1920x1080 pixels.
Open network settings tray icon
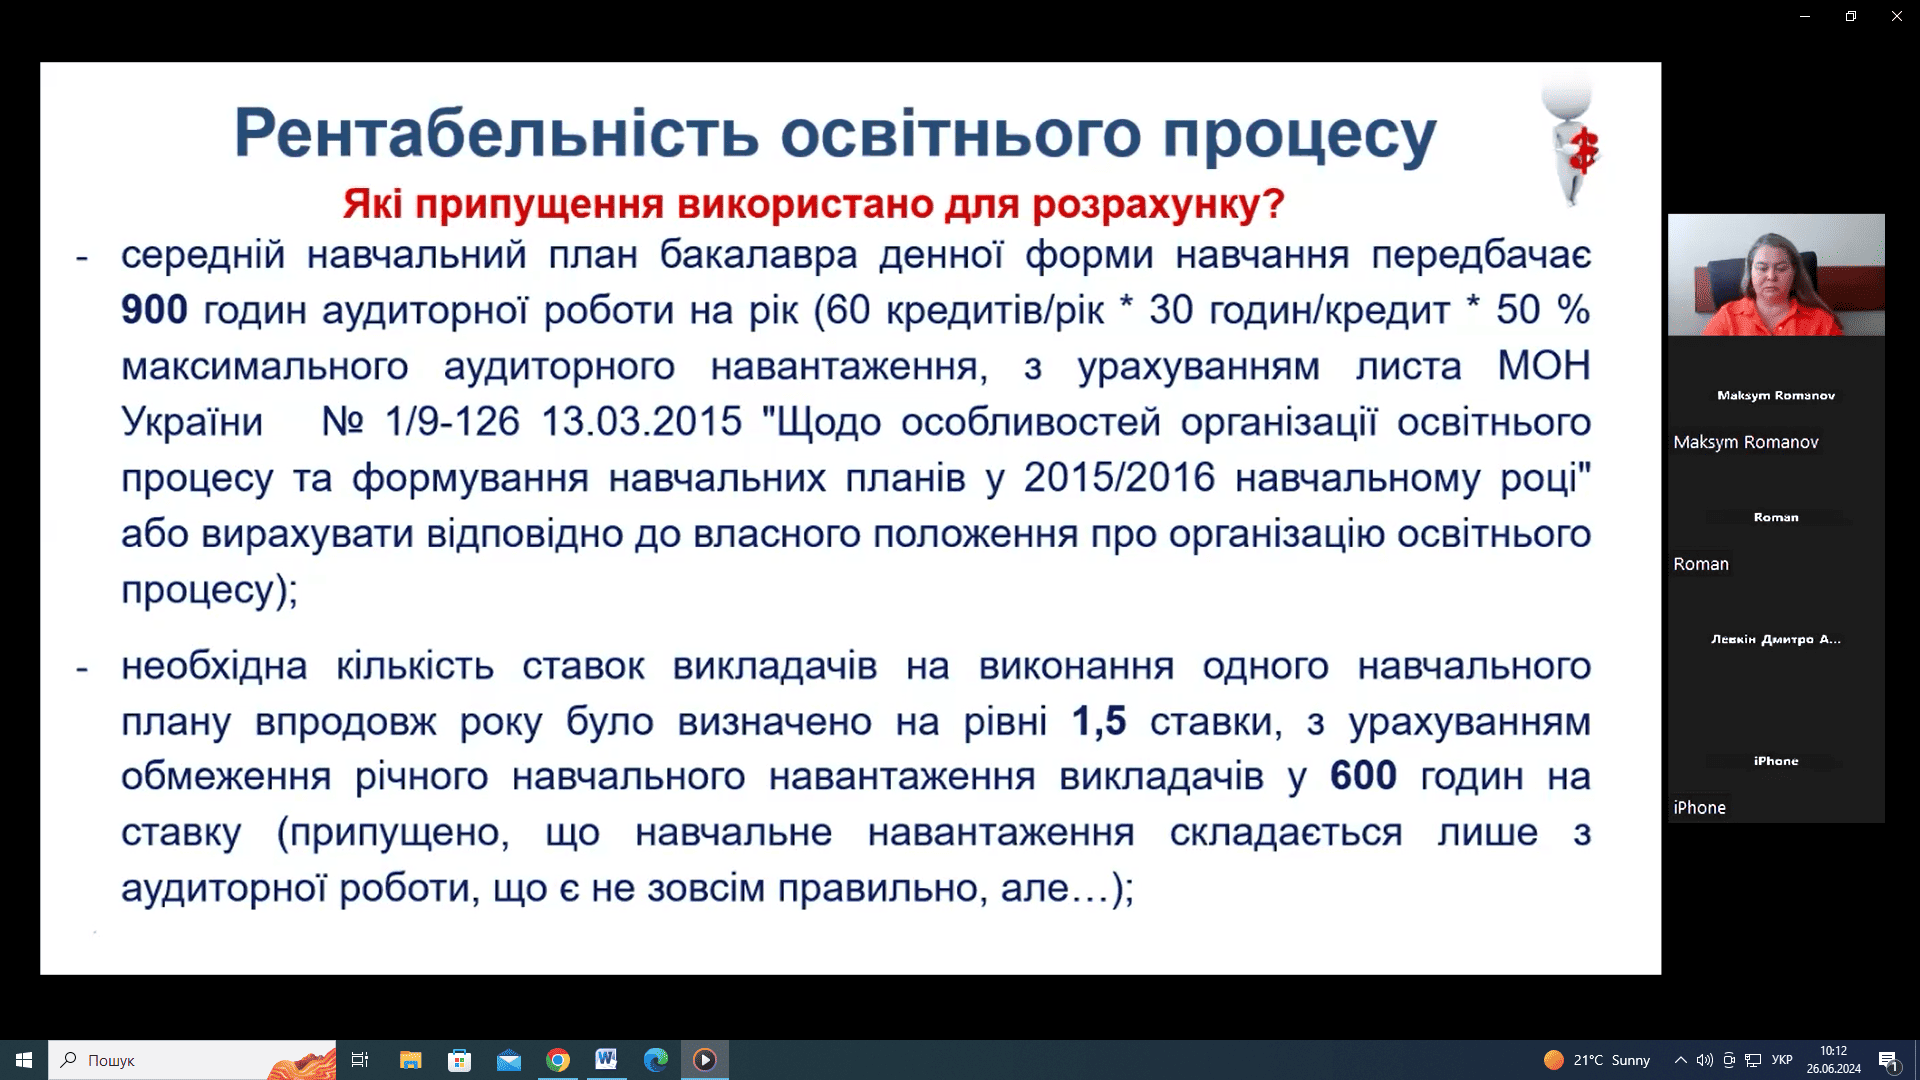coord(1753,1060)
